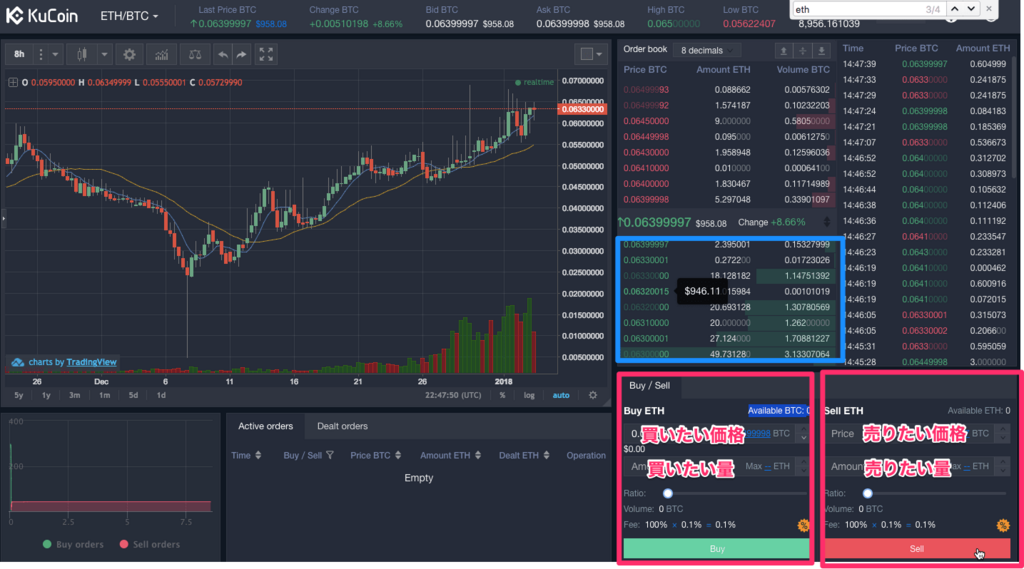This screenshot has height=569, width=1024.
Task: Open ETH/BTC trading pair dropdown
Action: click(129, 17)
